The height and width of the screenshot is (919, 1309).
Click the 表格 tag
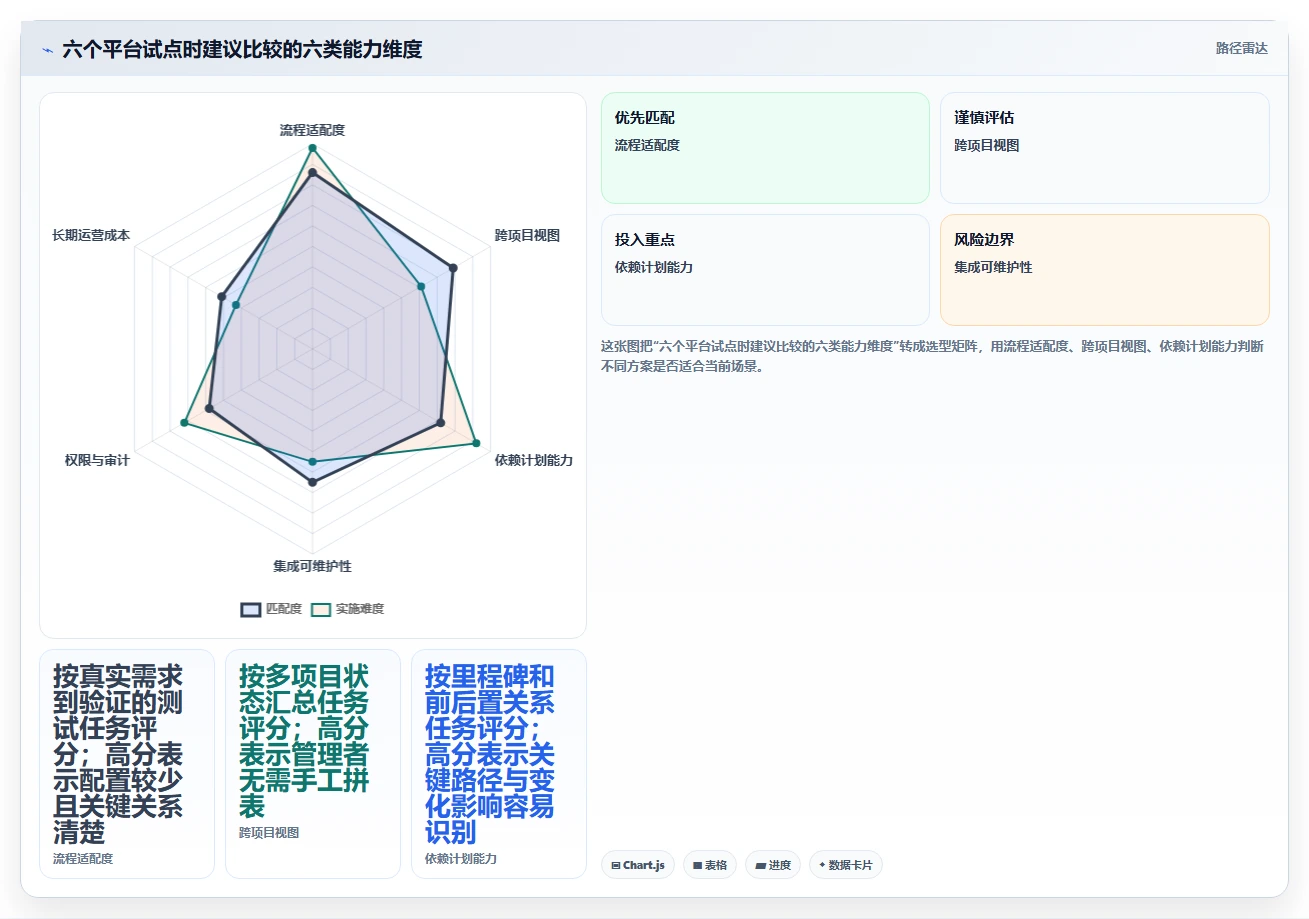point(710,865)
